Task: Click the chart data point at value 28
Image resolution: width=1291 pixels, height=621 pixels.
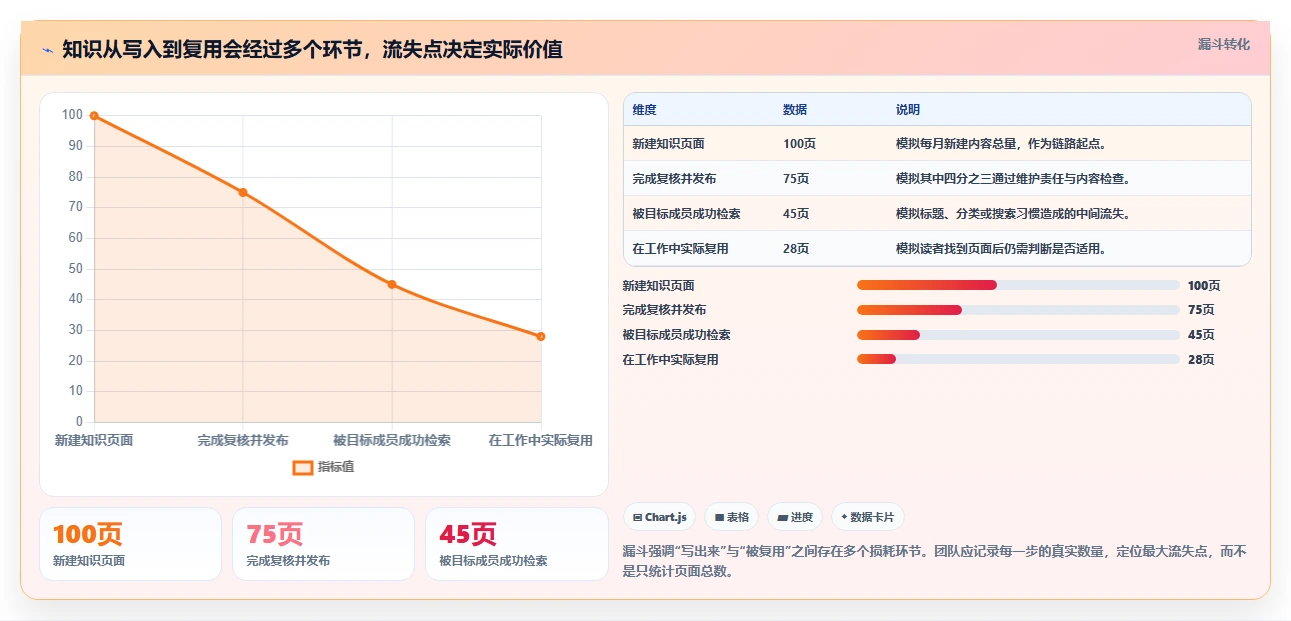Action: [x=541, y=336]
